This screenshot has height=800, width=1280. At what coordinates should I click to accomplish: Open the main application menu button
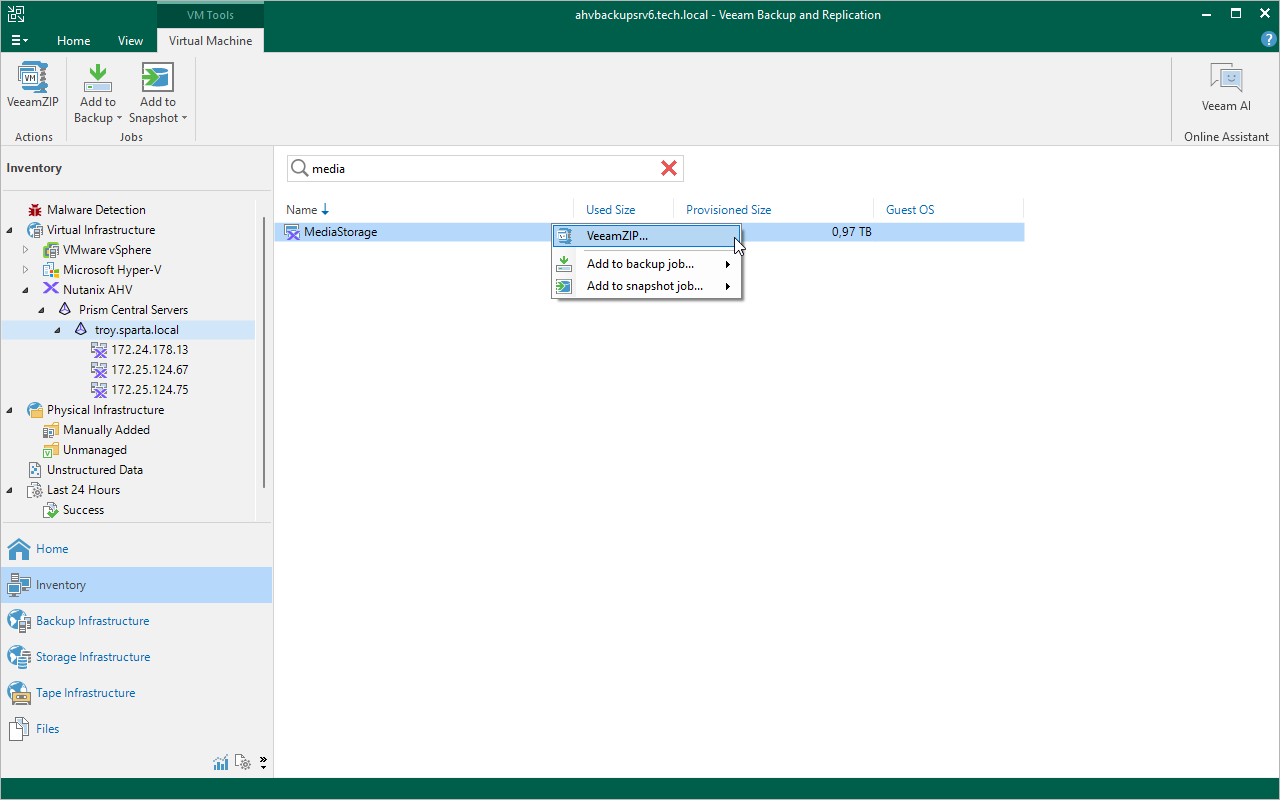pyautogui.click(x=19, y=41)
